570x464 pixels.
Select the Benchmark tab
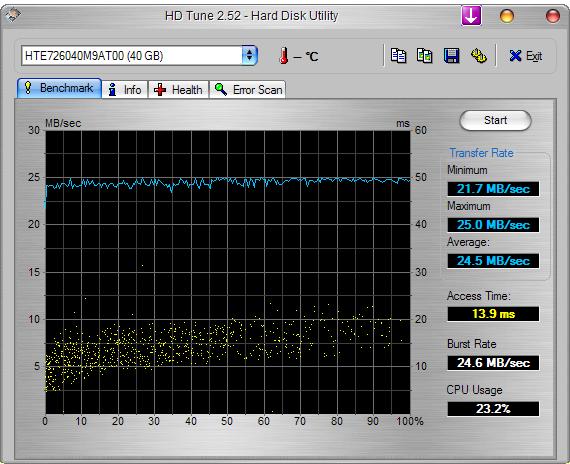59,88
